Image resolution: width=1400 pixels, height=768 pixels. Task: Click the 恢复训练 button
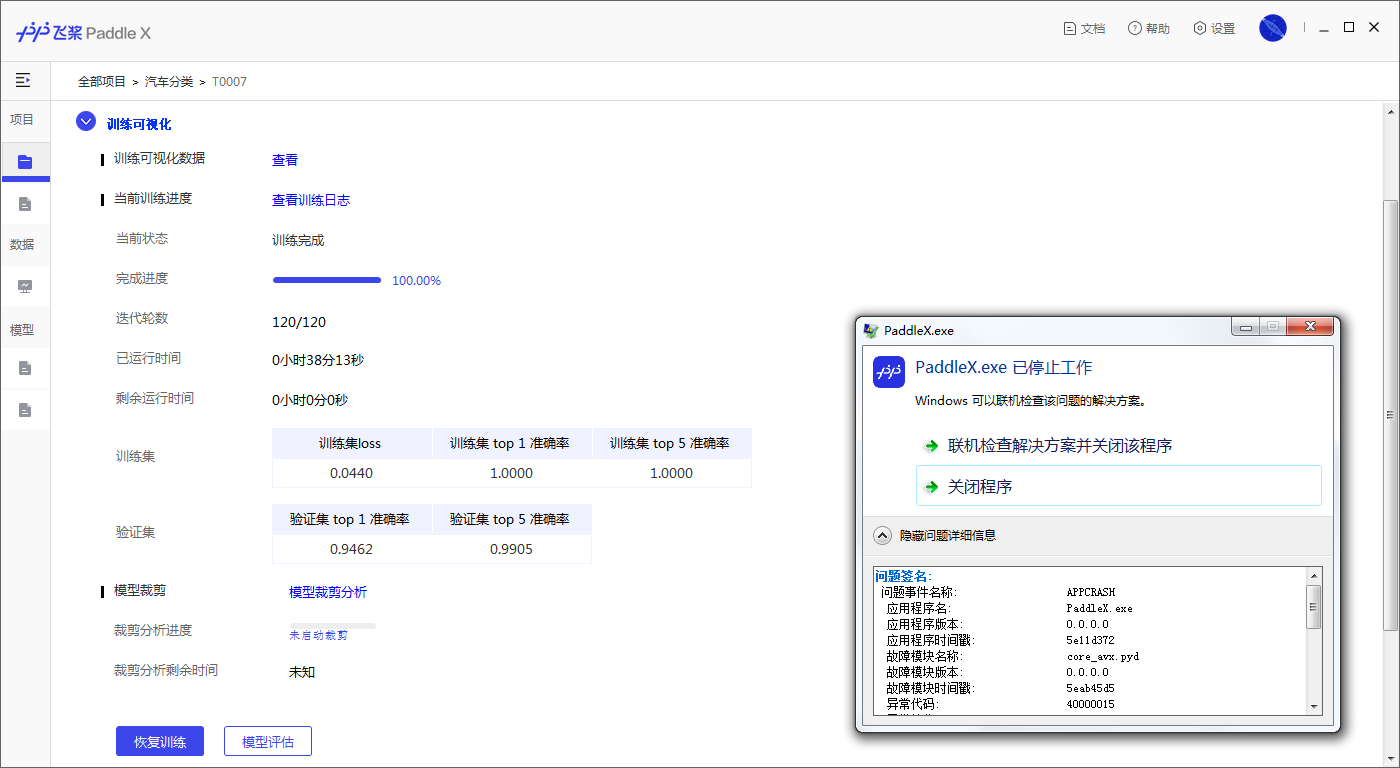click(159, 740)
